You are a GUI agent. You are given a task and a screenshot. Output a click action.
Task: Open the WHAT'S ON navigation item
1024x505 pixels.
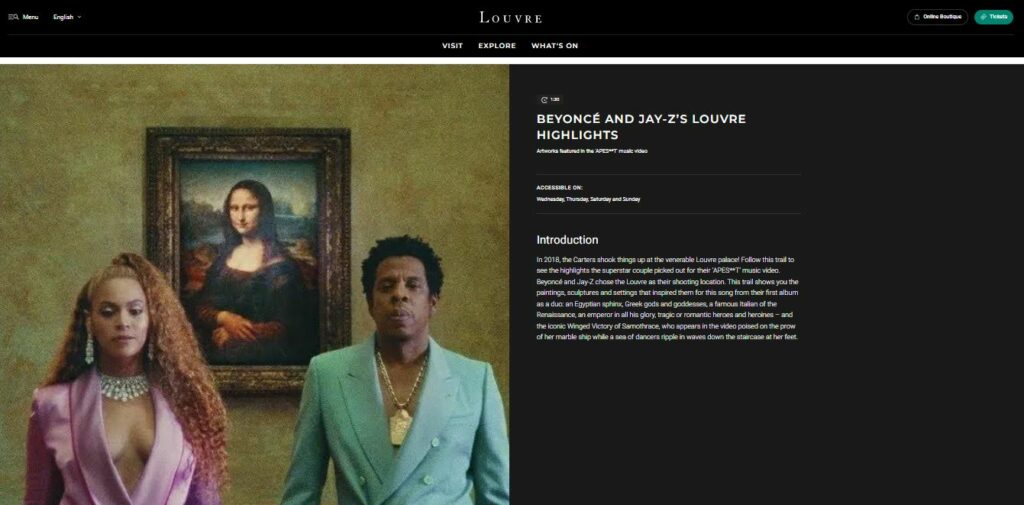tap(554, 46)
